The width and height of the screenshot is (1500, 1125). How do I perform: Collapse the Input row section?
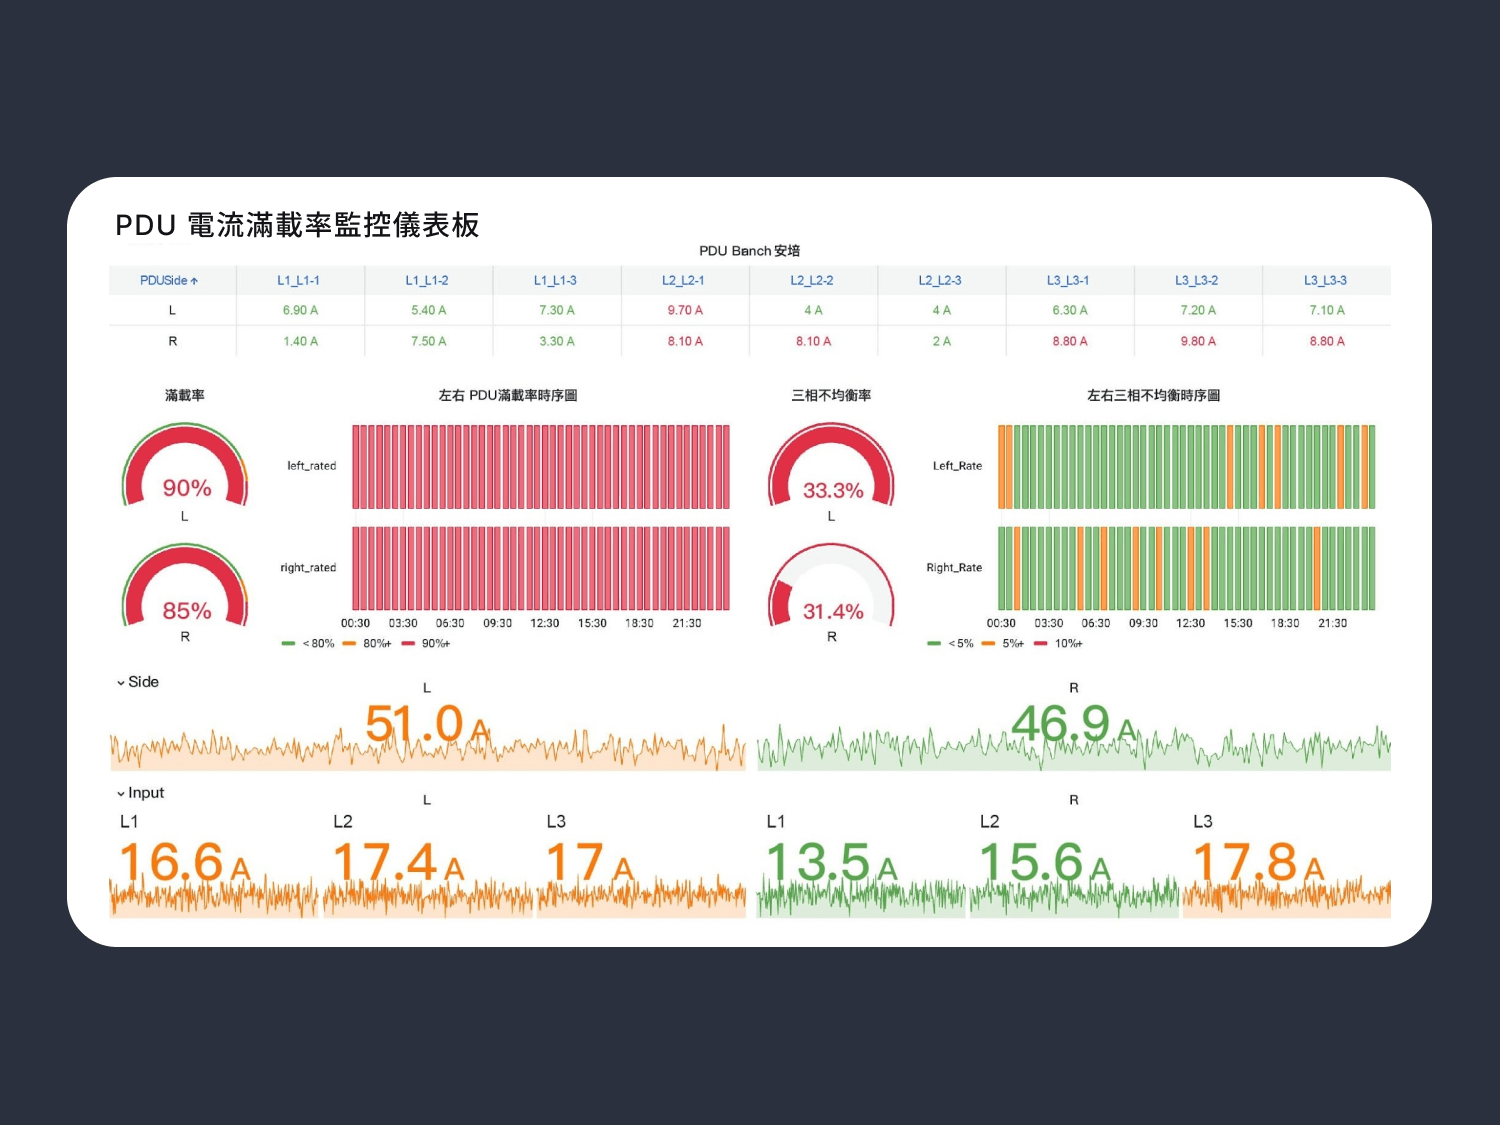point(140,793)
